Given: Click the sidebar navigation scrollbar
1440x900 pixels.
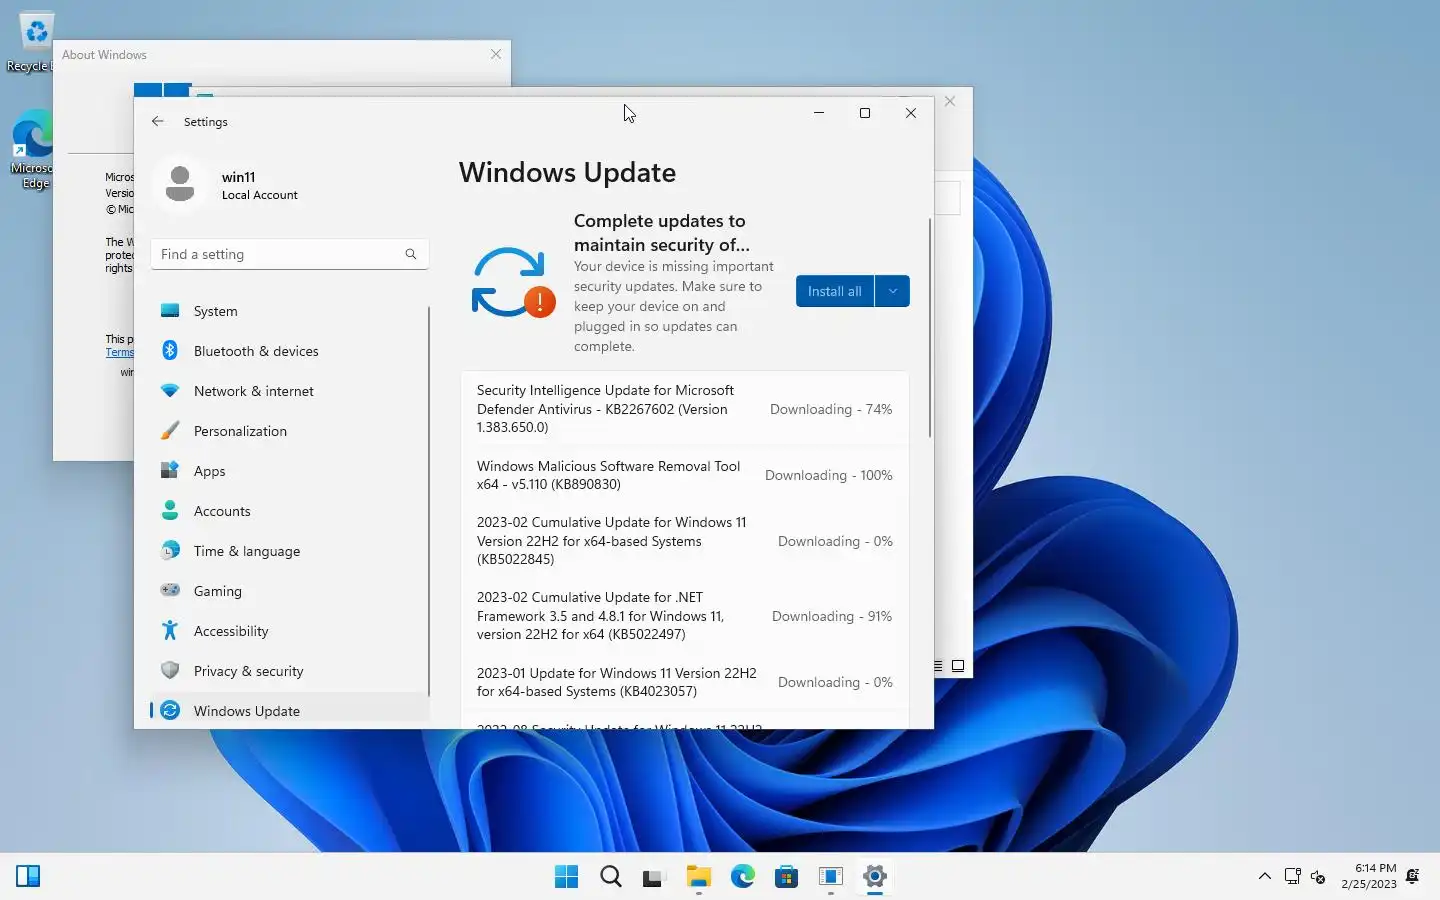Looking at the screenshot, I should [429, 500].
